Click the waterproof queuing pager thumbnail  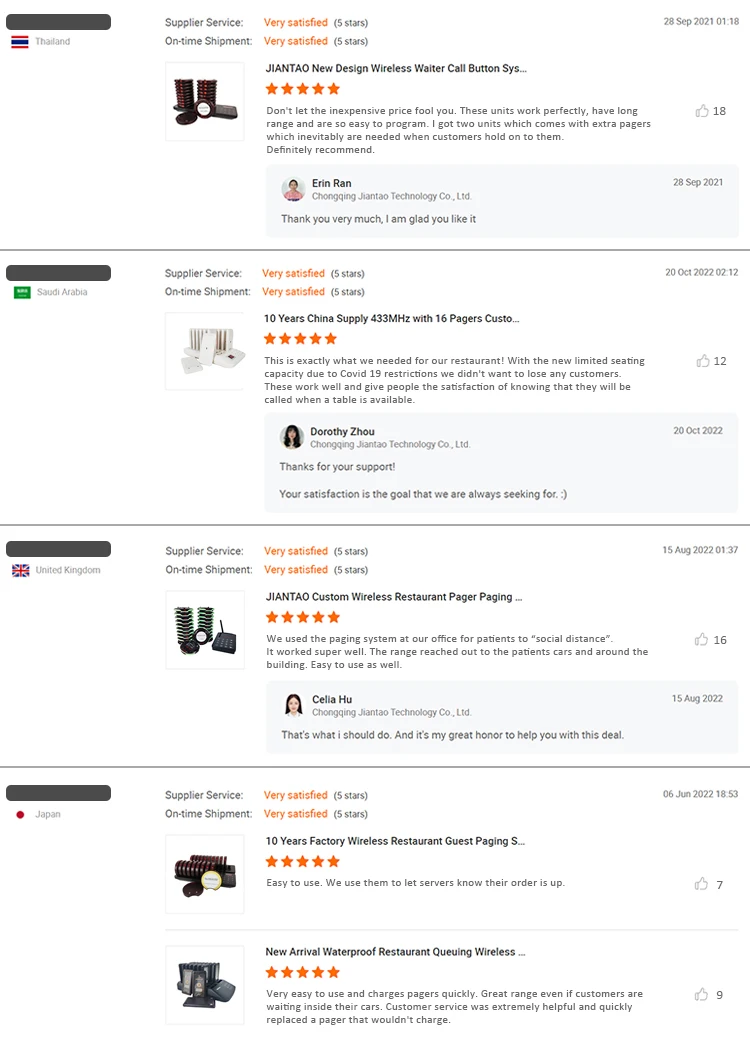tap(205, 984)
